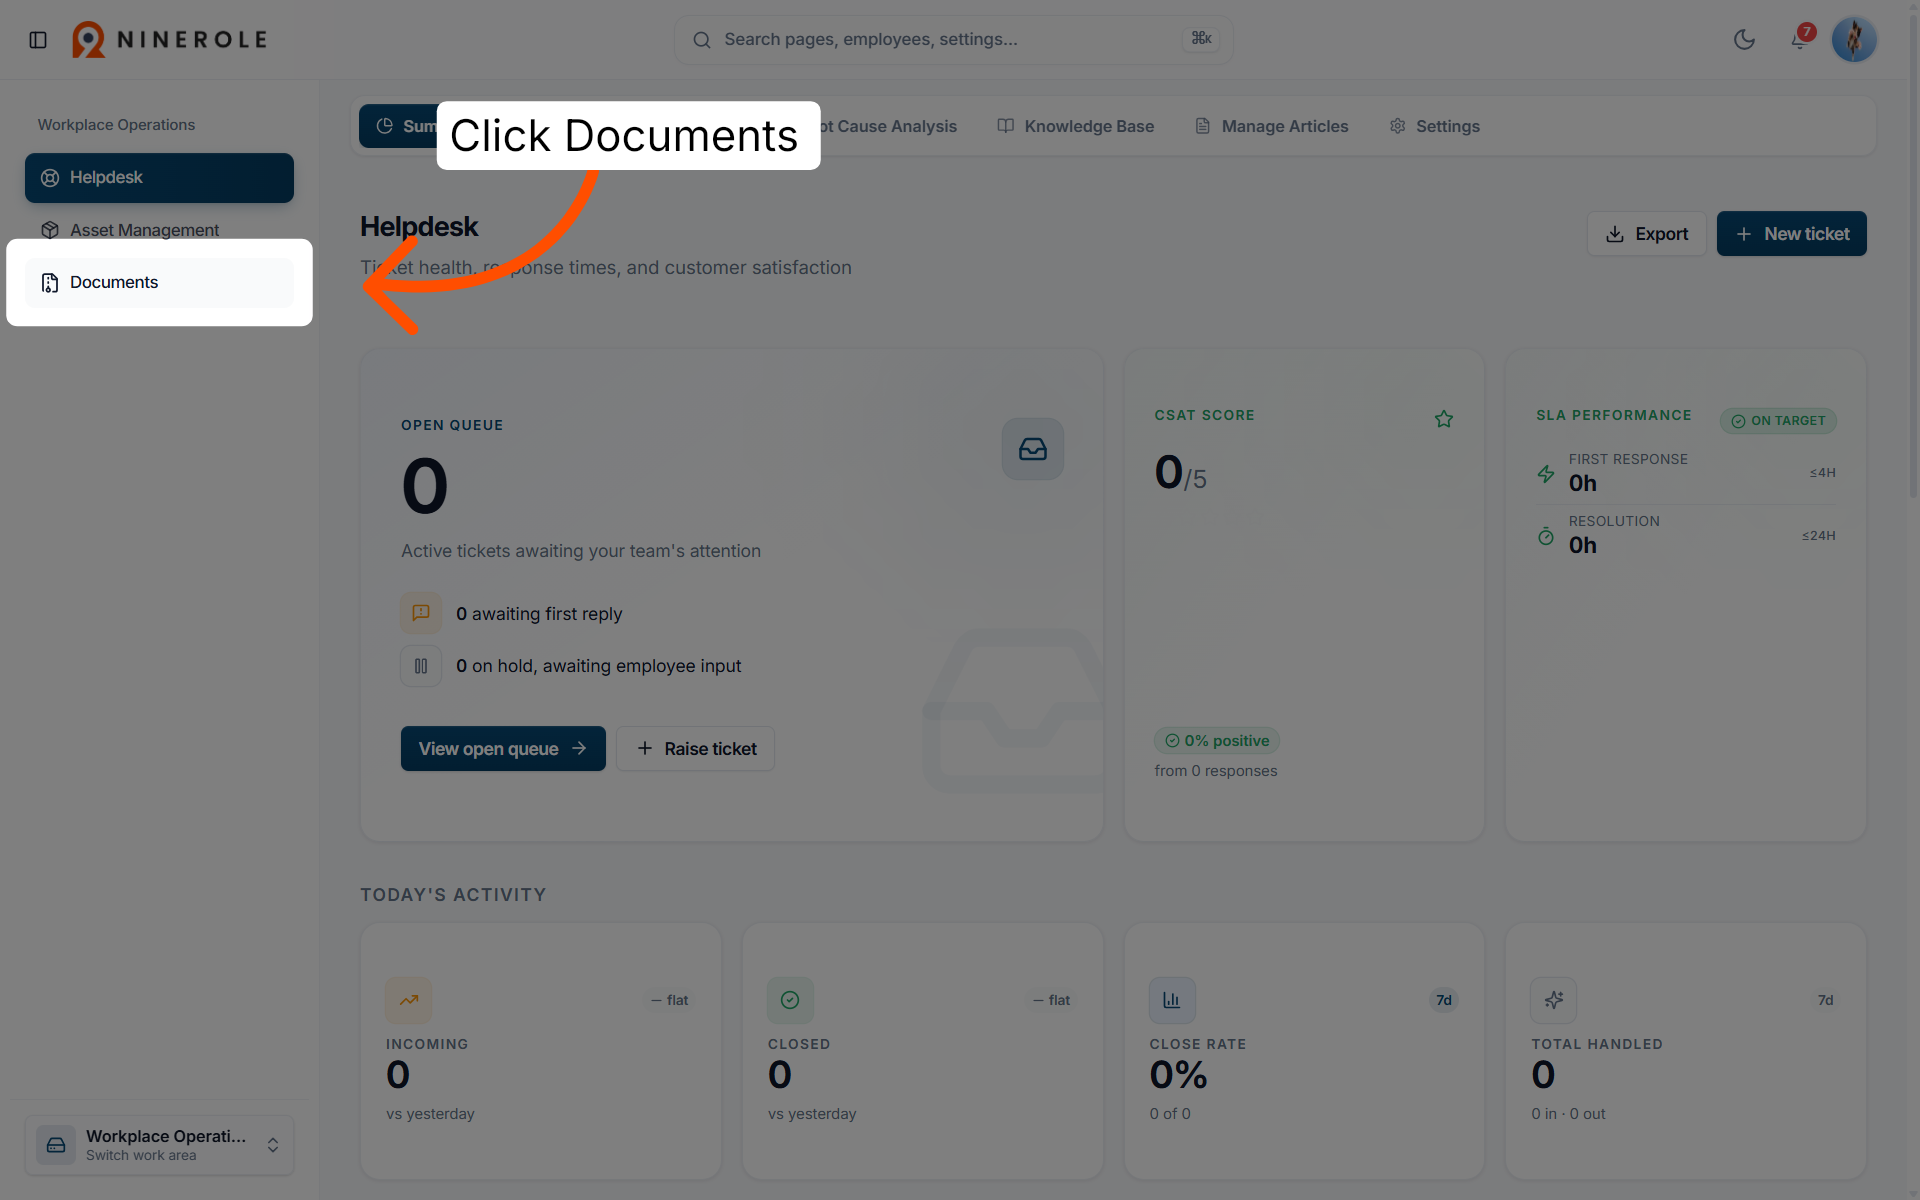
Task: Focus the search pages input field
Action: coord(953,40)
